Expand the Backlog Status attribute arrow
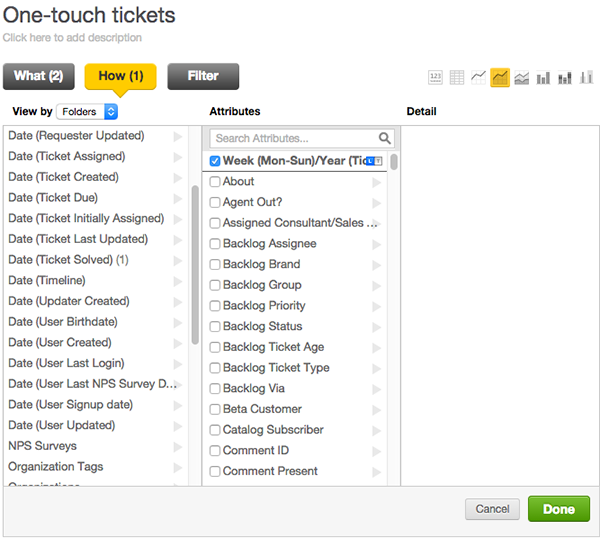The image size is (600, 538). [x=377, y=327]
